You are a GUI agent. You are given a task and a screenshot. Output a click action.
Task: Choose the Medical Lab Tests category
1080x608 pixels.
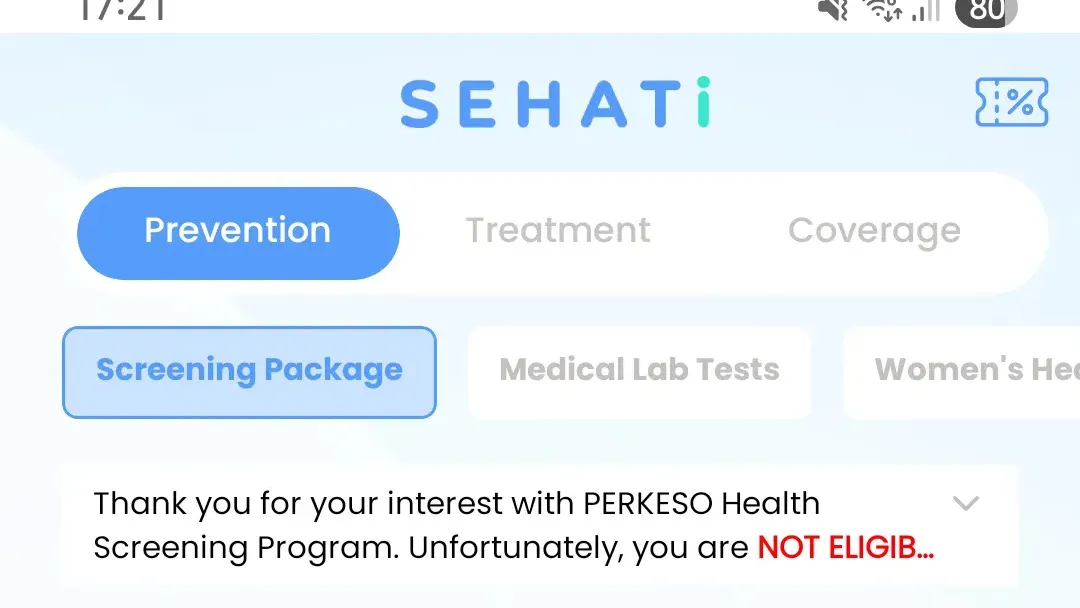[639, 371]
